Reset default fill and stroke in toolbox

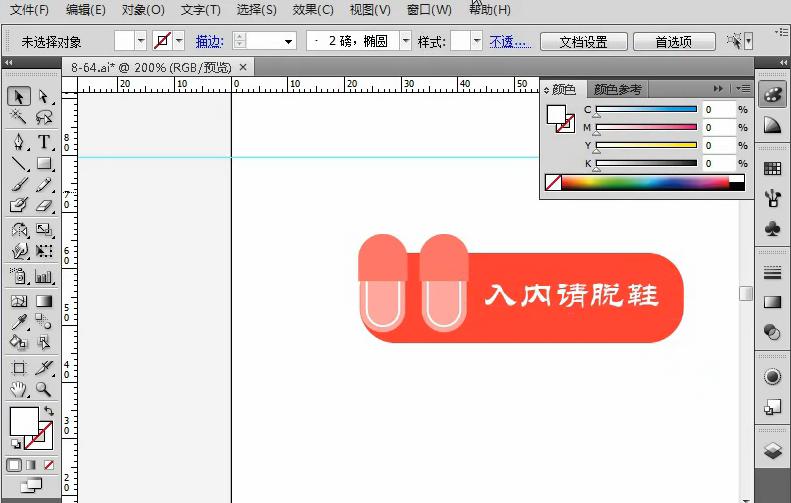16,443
